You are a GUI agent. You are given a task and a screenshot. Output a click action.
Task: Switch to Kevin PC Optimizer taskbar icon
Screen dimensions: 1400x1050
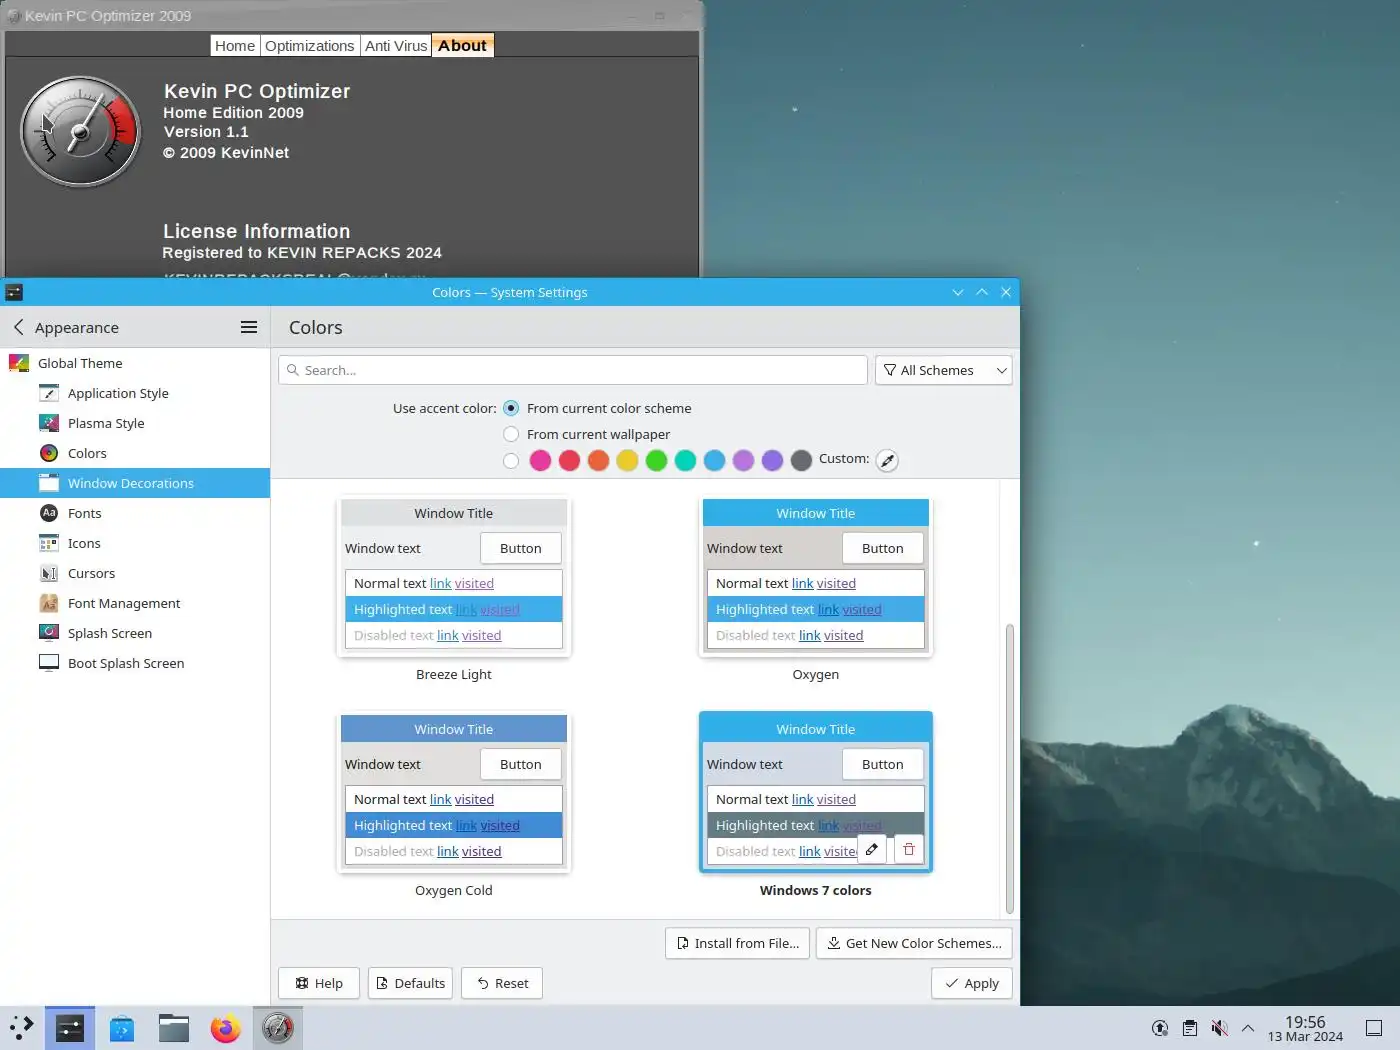(x=278, y=1028)
